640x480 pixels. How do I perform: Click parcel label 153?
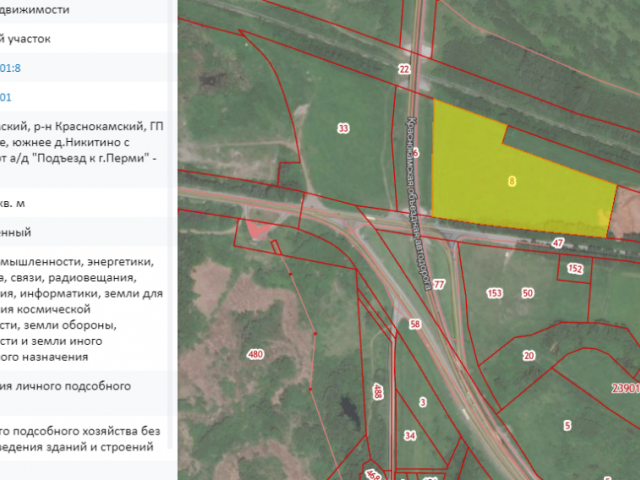[x=494, y=293]
